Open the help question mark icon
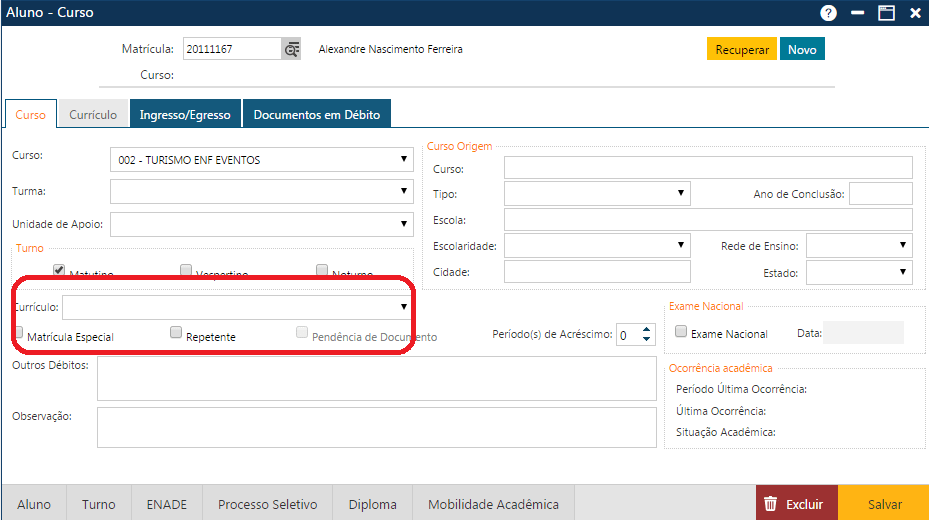This screenshot has width=929, height=520. [828, 13]
